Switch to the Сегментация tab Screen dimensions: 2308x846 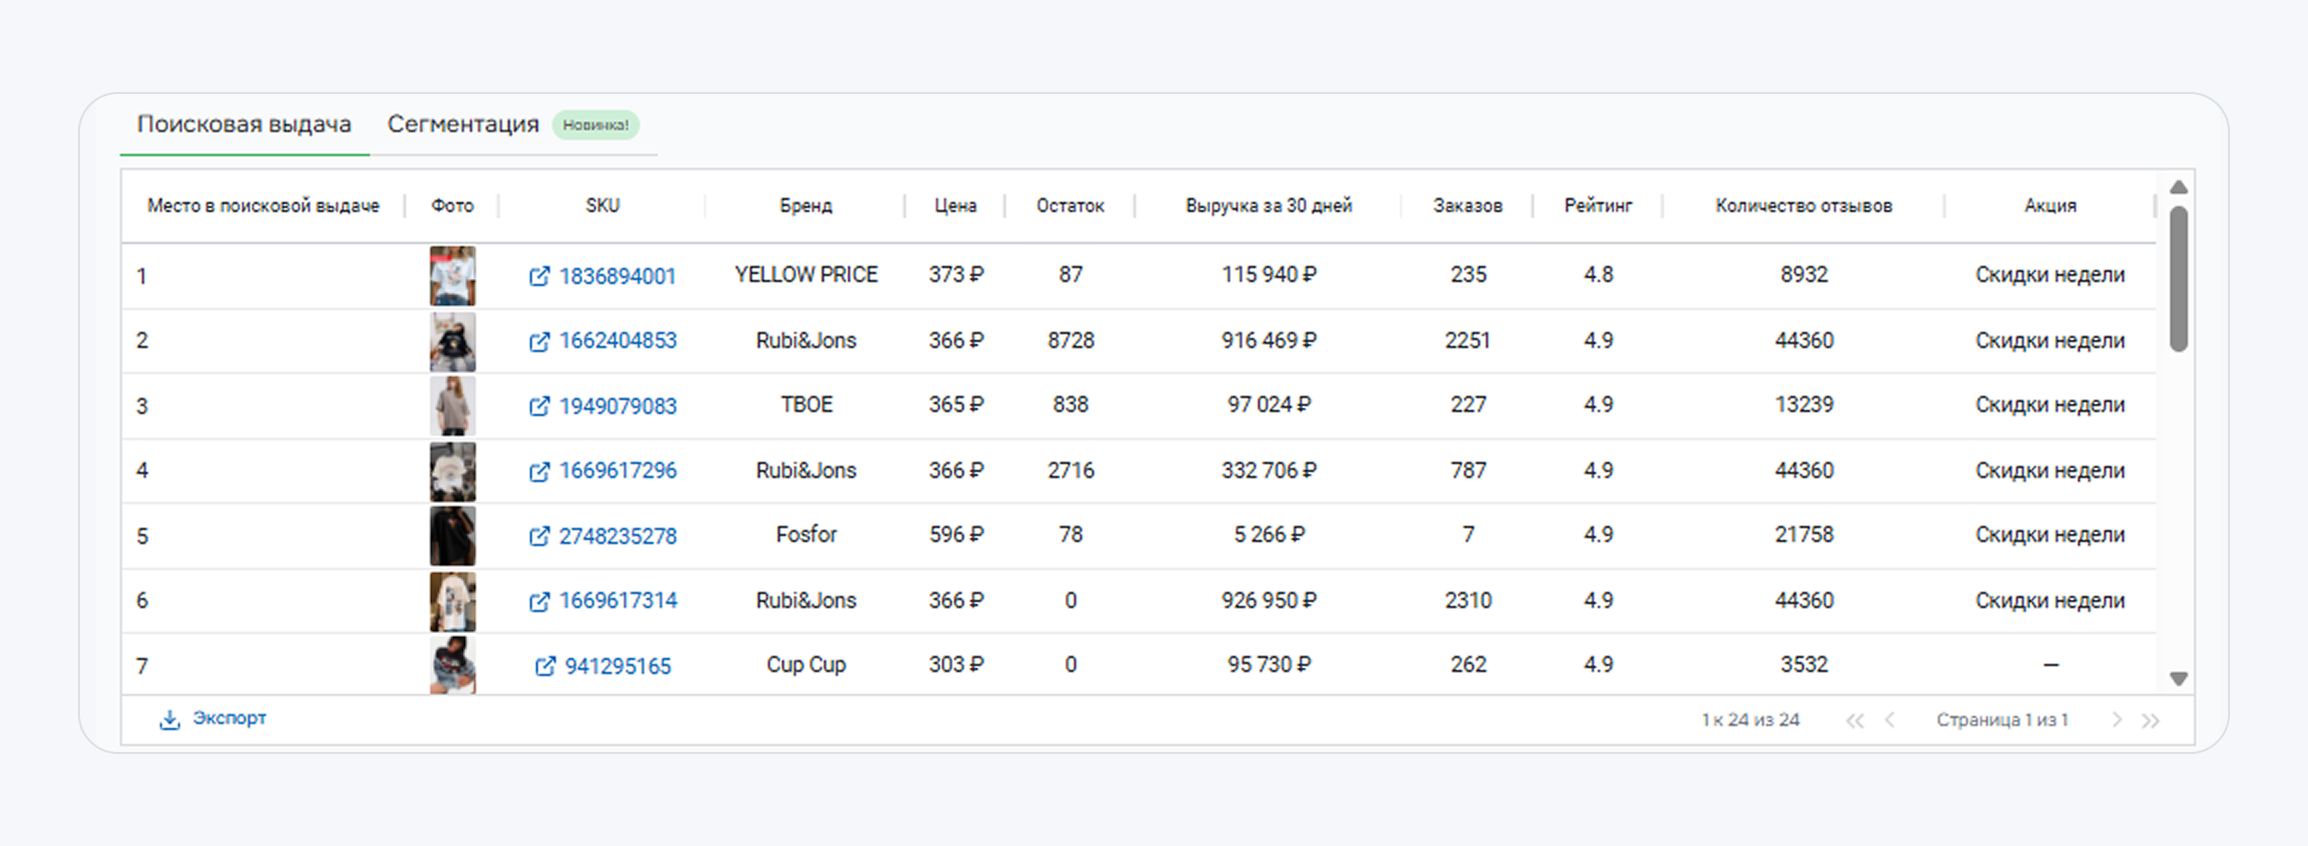(x=463, y=124)
